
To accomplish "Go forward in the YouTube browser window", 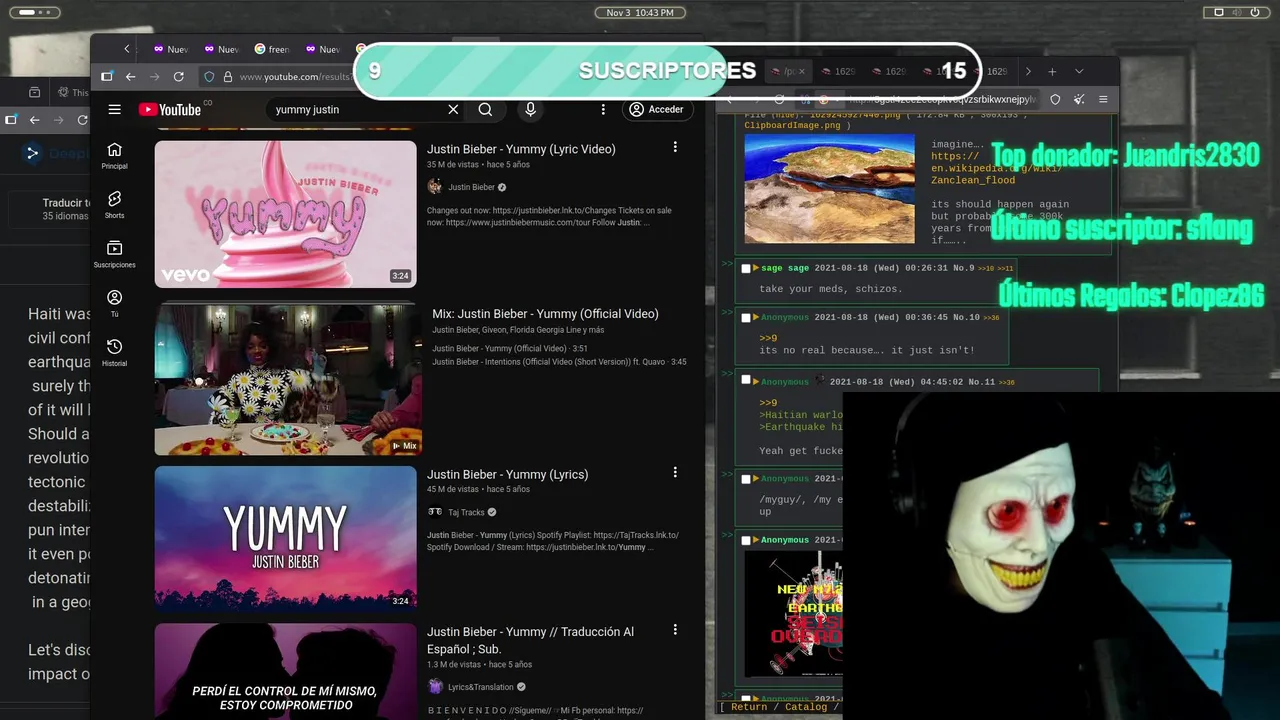I will click(154, 77).
